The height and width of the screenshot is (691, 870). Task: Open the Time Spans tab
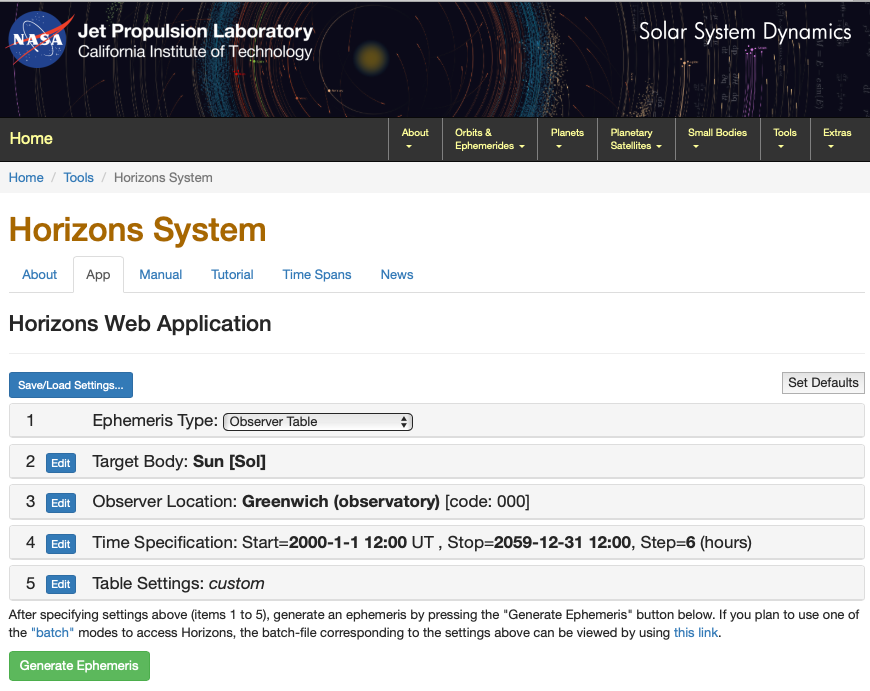tap(317, 275)
